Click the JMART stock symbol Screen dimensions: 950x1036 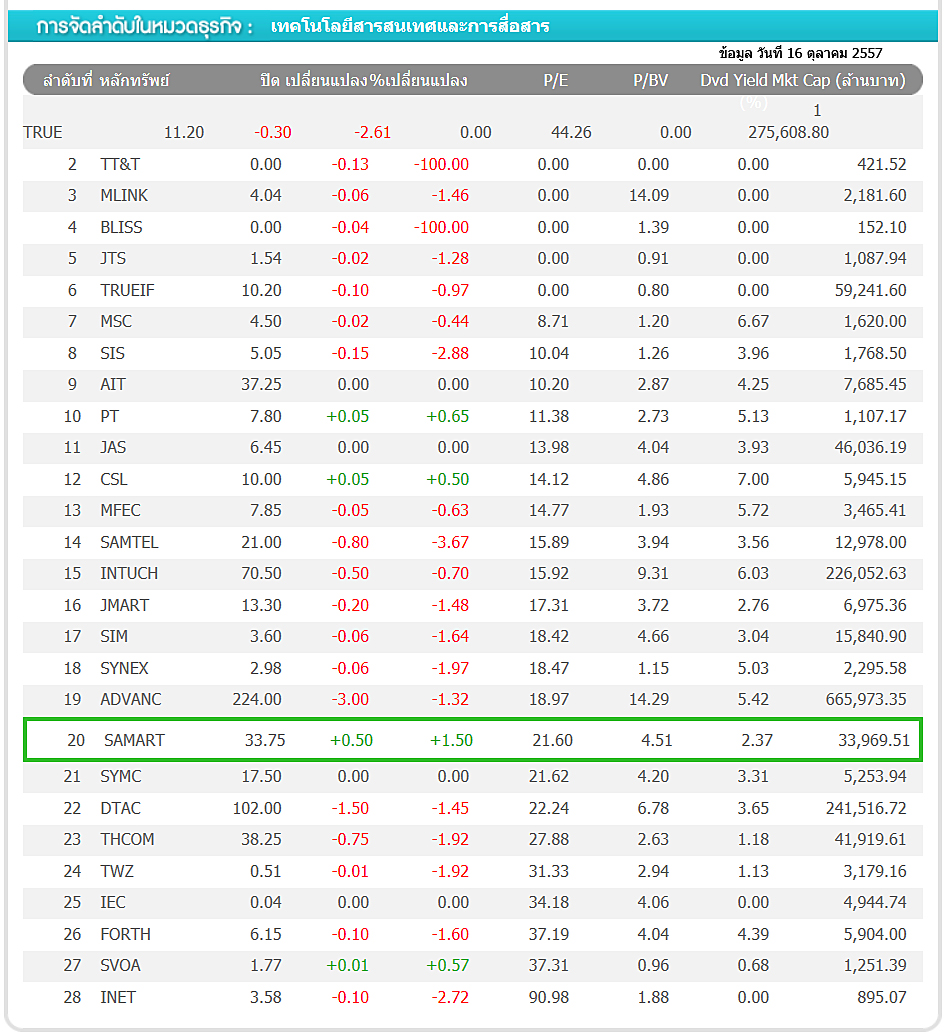tap(125, 605)
